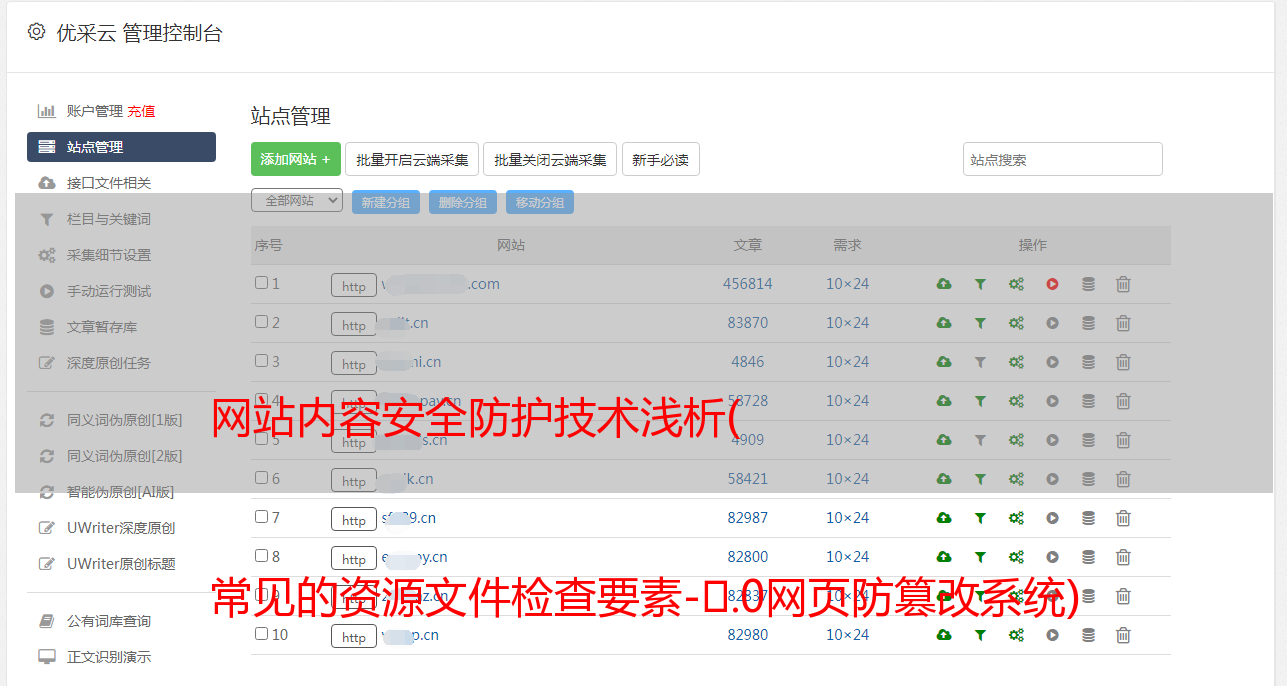This screenshot has width=1287, height=686.
Task: Tick the checkbox for row 3
Action: [x=261, y=361]
